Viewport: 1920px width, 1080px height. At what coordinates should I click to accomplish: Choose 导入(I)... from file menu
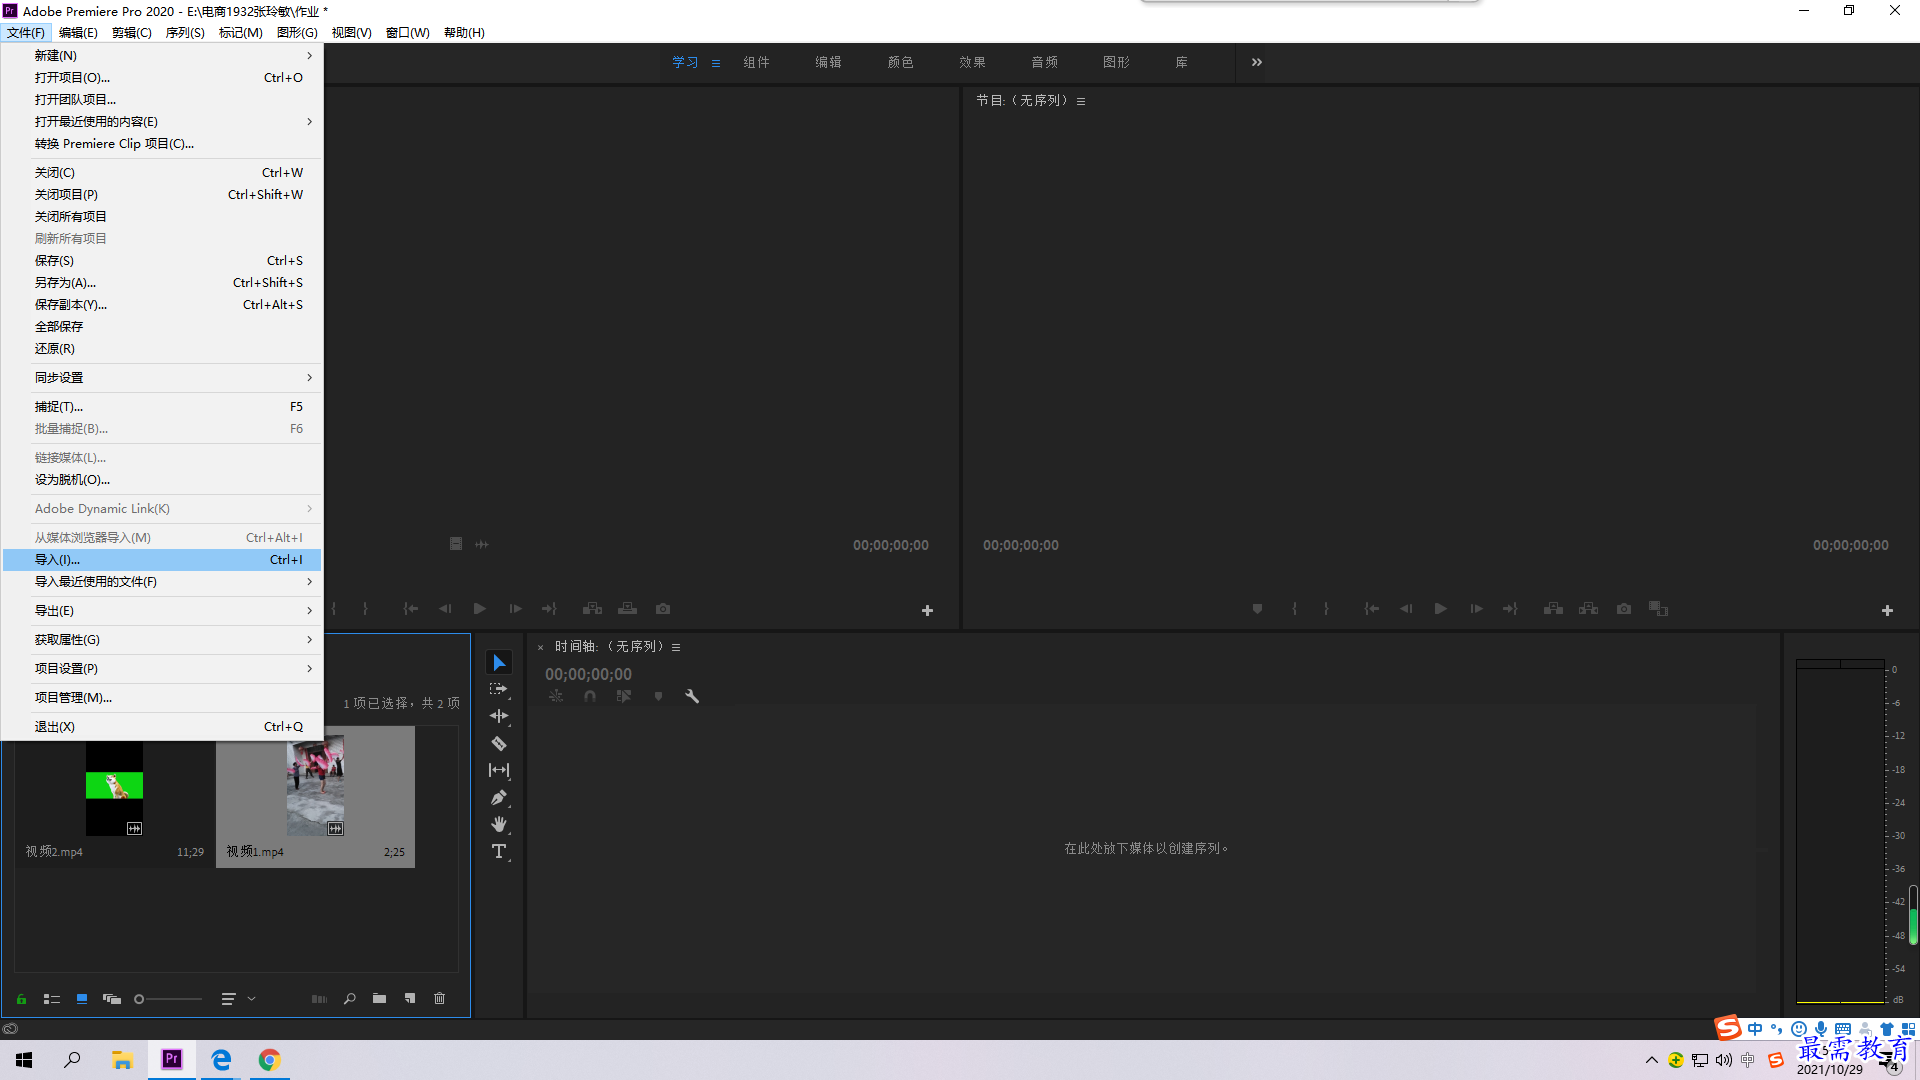(162, 560)
